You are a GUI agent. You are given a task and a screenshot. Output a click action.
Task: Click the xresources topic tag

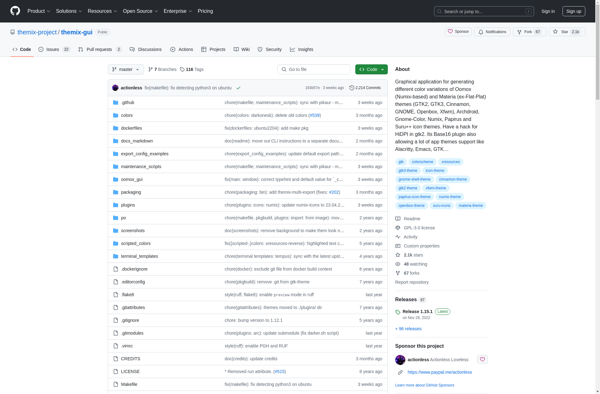pos(450,162)
